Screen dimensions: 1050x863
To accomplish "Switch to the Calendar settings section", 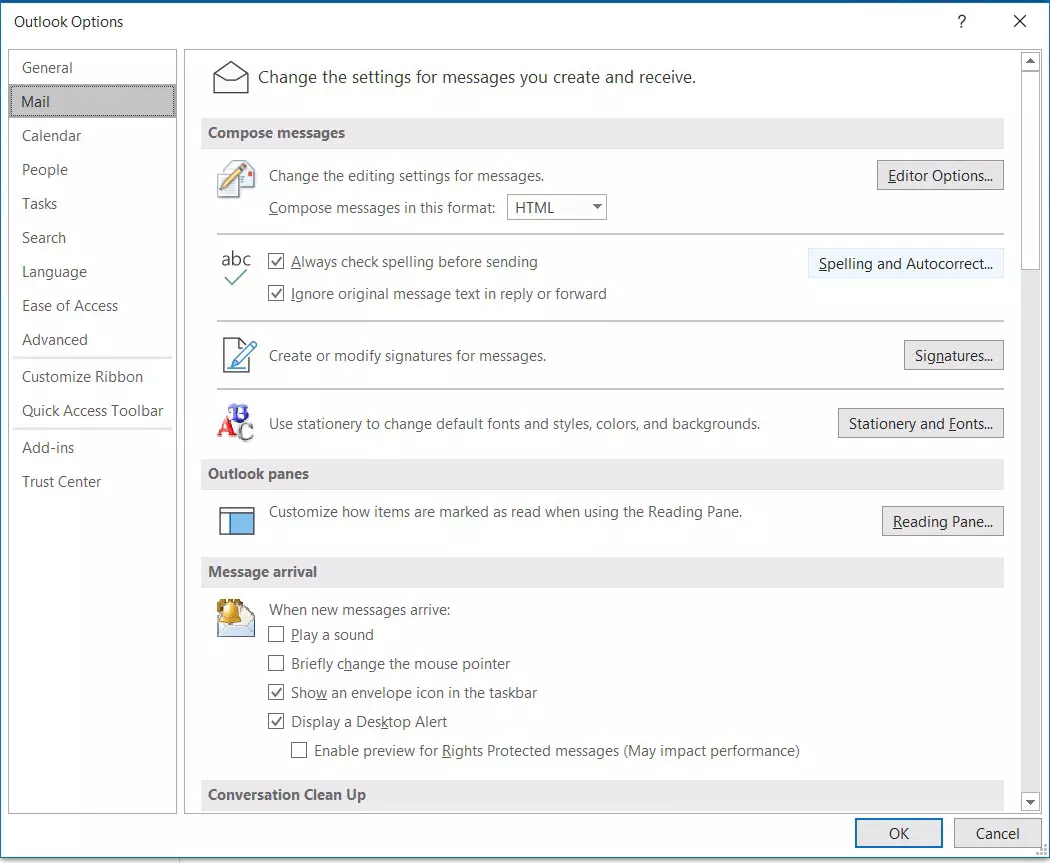I will point(51,135).
